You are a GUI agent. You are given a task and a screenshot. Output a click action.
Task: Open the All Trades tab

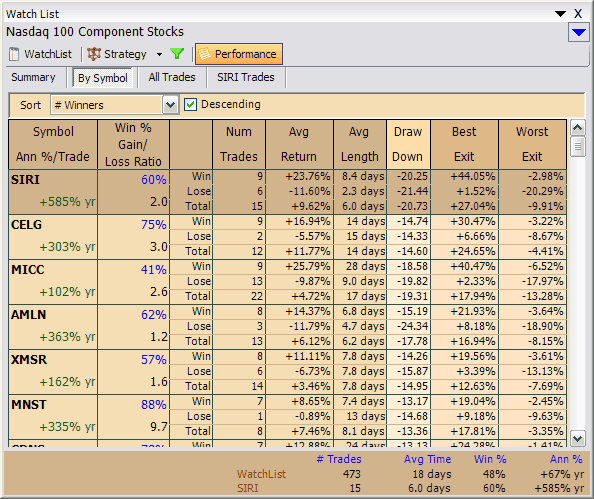172,77
